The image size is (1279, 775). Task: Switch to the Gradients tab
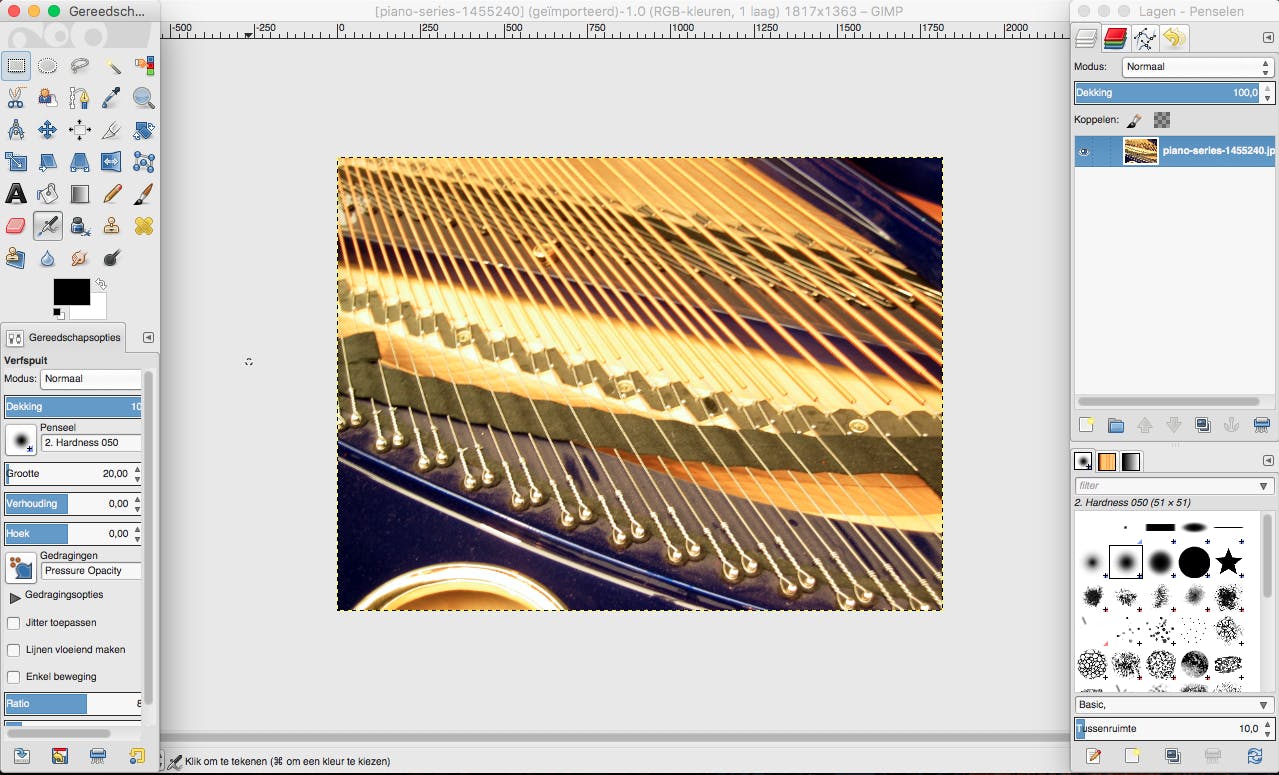[x=1131, y=462]
